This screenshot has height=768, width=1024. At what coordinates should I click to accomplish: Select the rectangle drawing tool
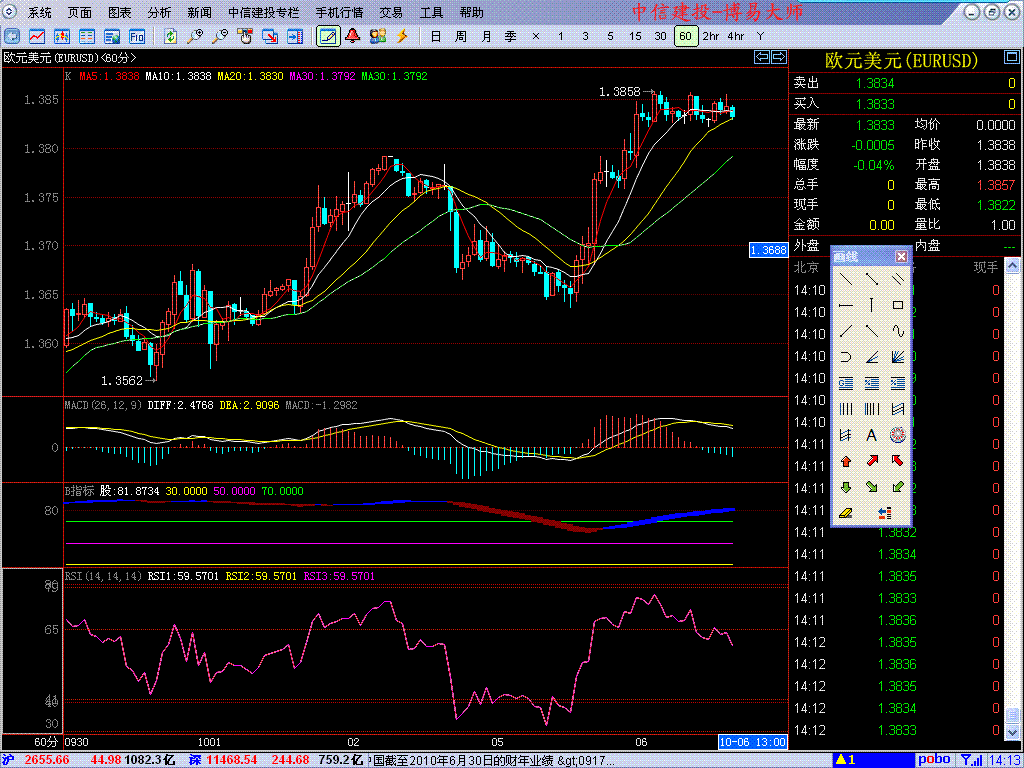click(x=897, y=305)
